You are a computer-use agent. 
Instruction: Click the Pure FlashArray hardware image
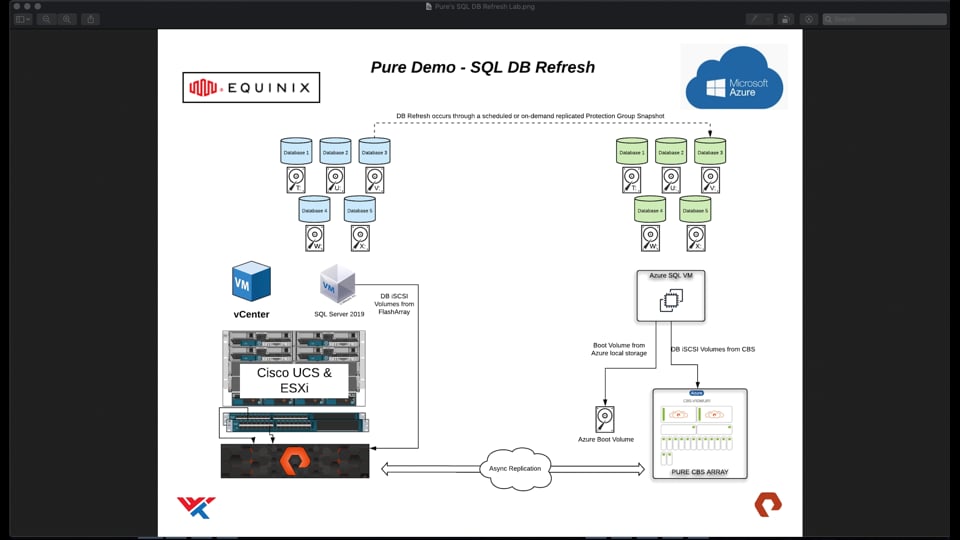(x=295, y=461)
